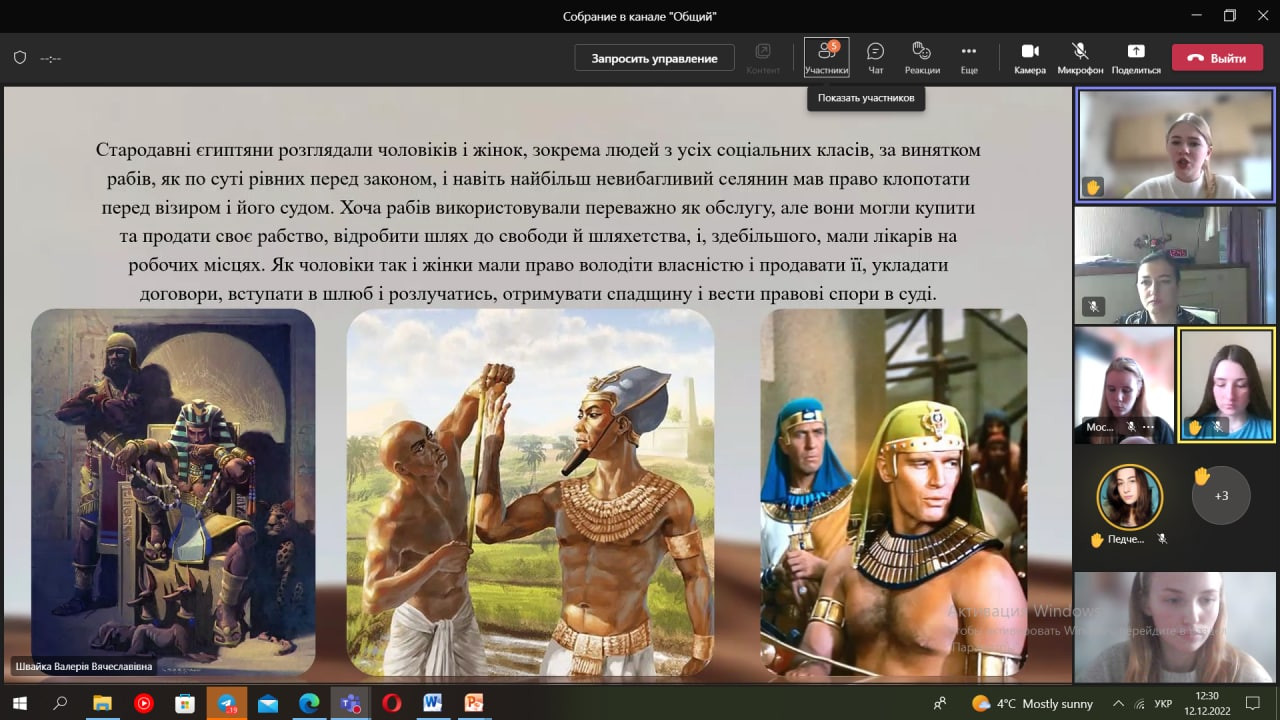Open the share content tray (Поделиться)
This screenshot has height=720, width=1280.
click(1136, 58)
